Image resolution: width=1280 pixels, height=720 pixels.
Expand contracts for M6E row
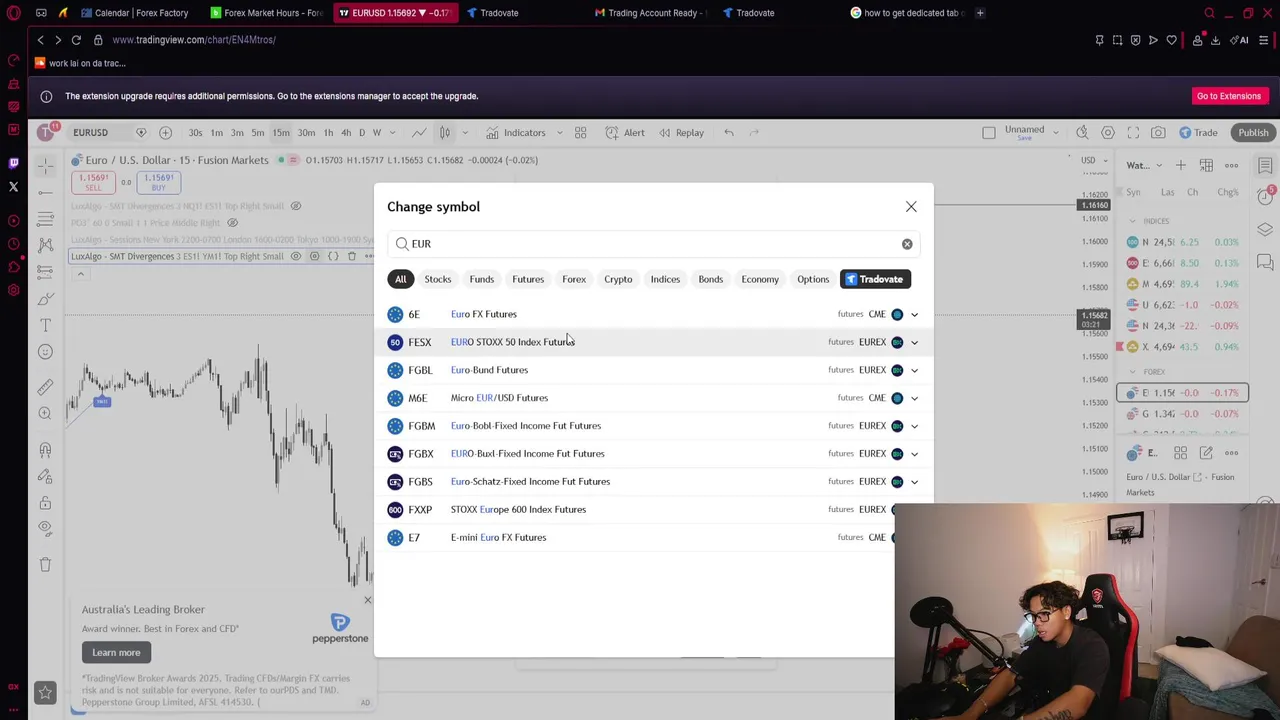[914, 398]
